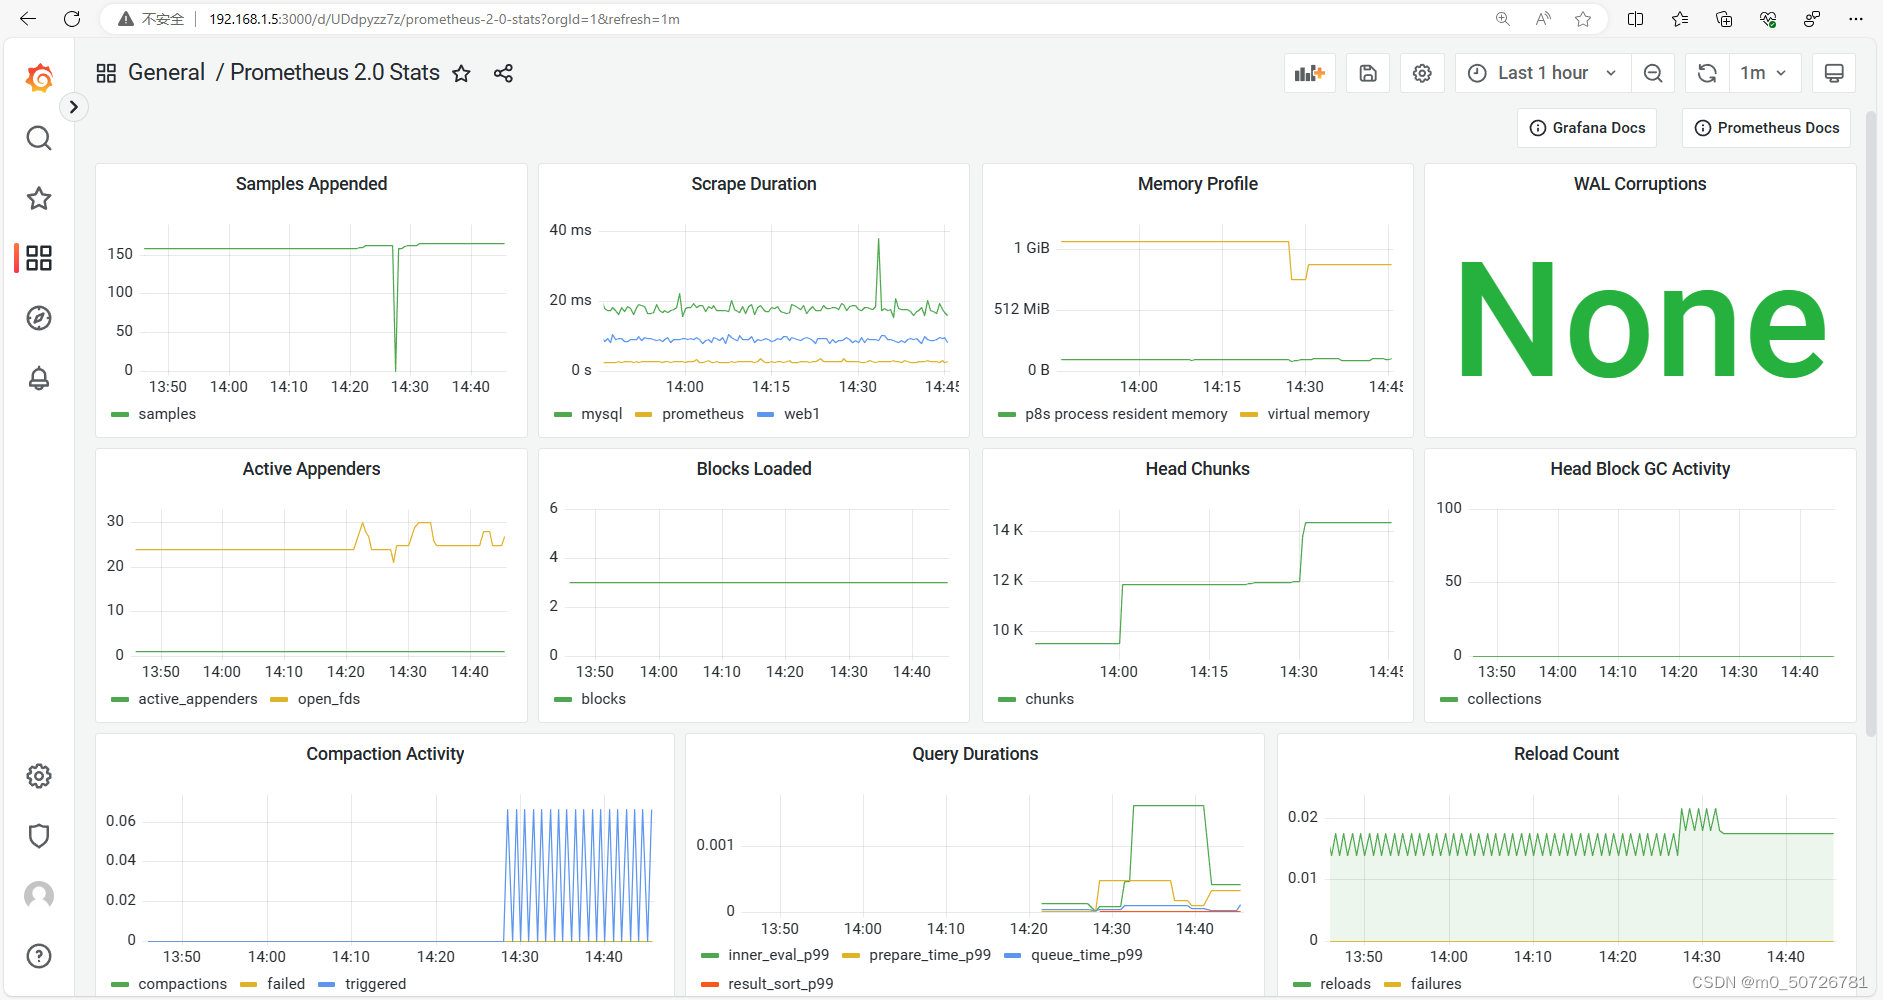Open the Configuration gear in sidebar
Screen dimensions: 1883x1000
tap(39, 776)
